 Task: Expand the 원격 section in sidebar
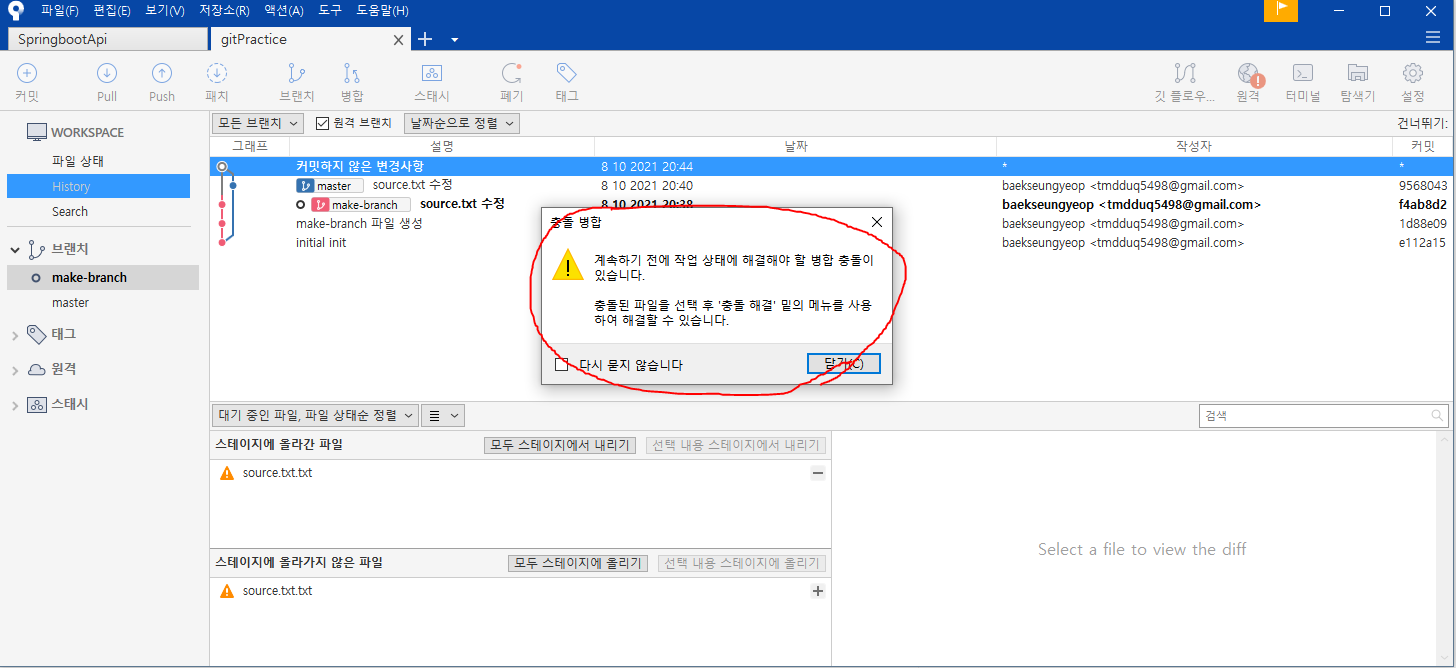[x=15, y=370]
